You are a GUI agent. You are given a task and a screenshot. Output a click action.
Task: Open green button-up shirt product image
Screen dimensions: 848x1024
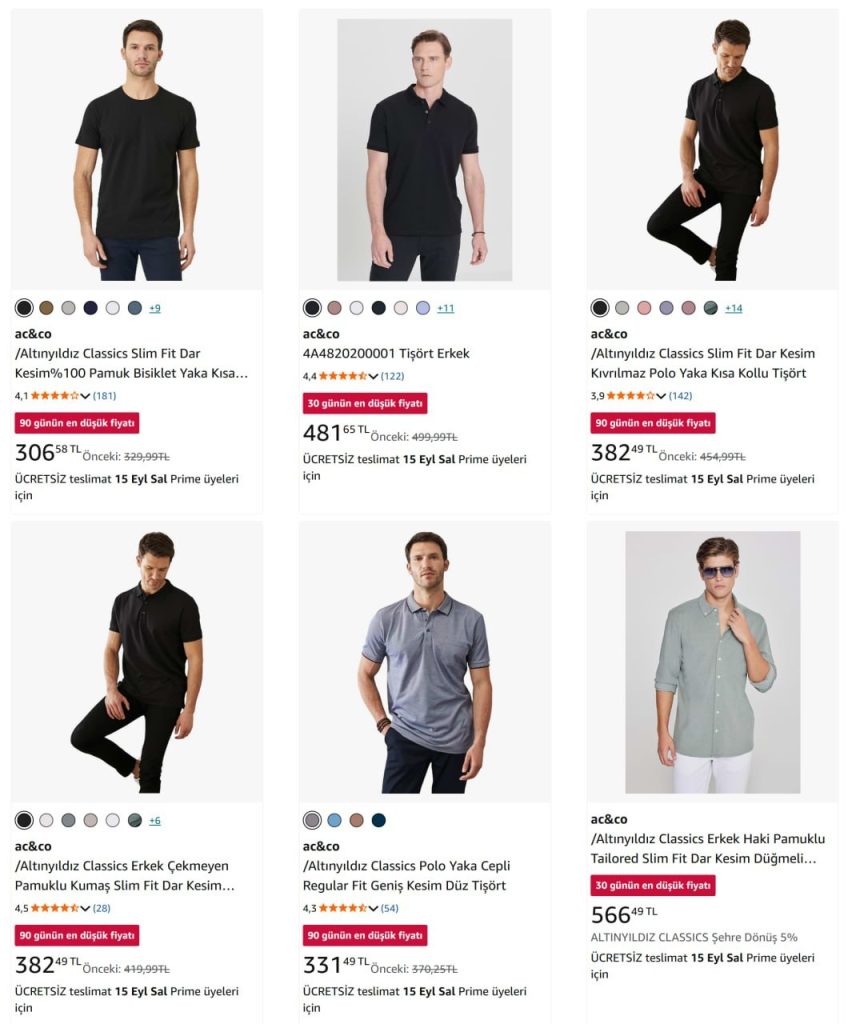(713, 662)
